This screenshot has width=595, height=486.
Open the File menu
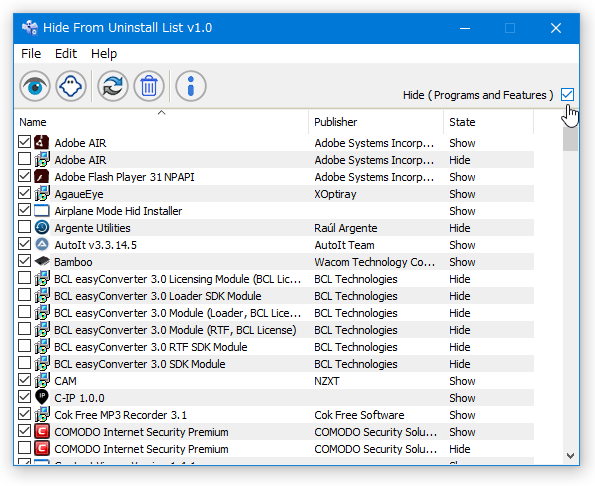point(31,53)
